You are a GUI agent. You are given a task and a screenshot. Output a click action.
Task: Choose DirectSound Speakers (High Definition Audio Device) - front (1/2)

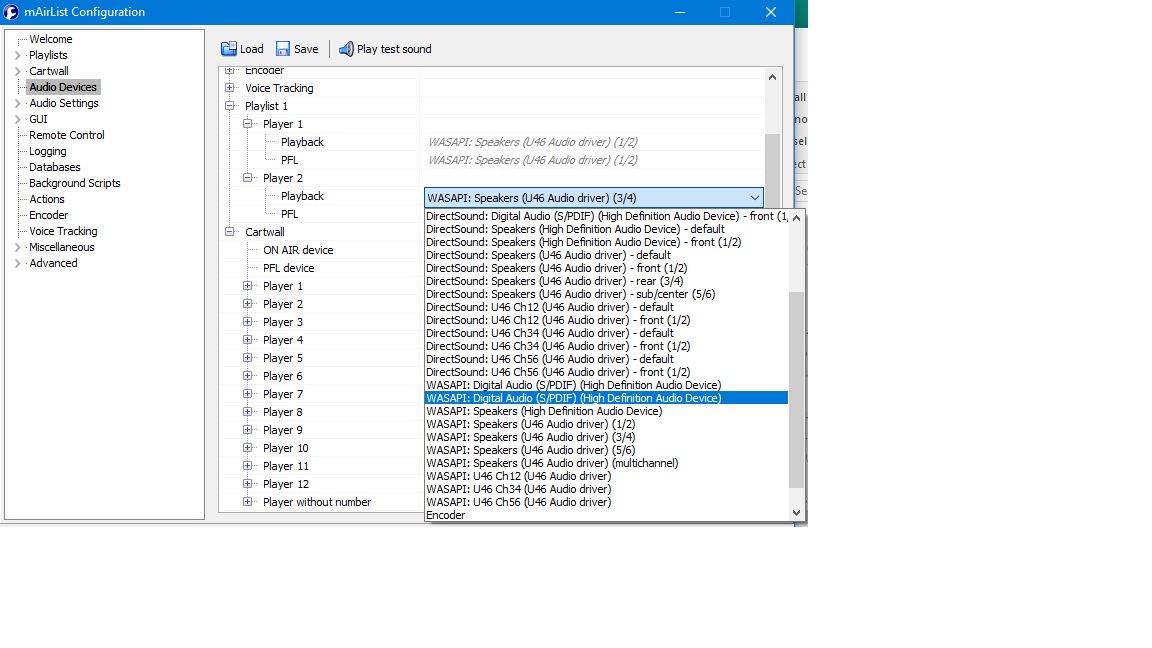[x=607, y=242]
